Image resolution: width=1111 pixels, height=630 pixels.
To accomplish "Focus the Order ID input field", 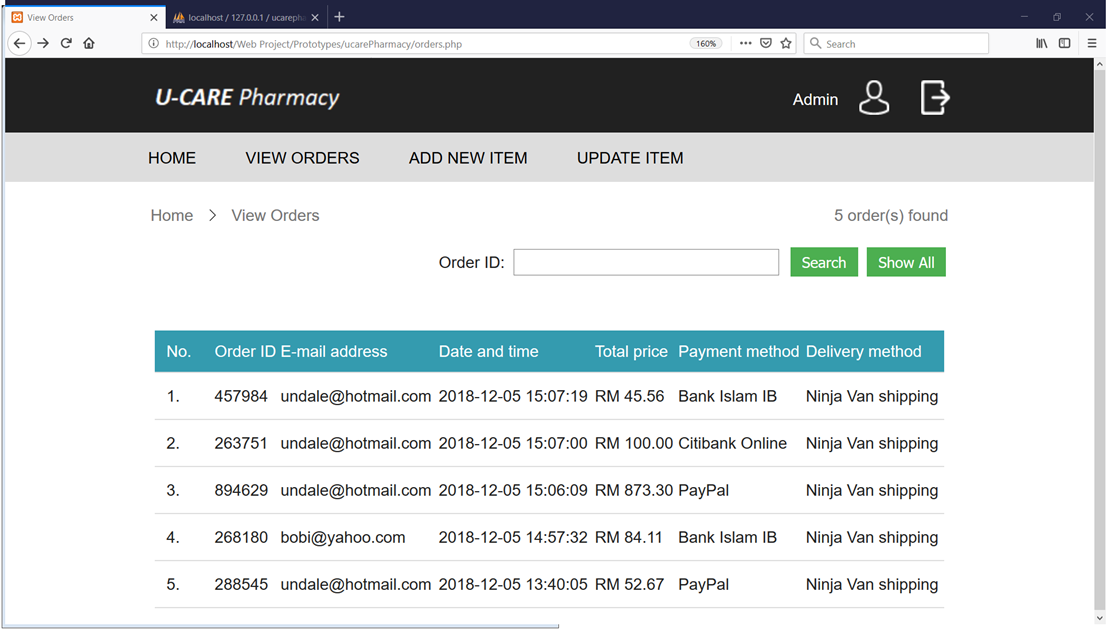I will coord(646,262).
